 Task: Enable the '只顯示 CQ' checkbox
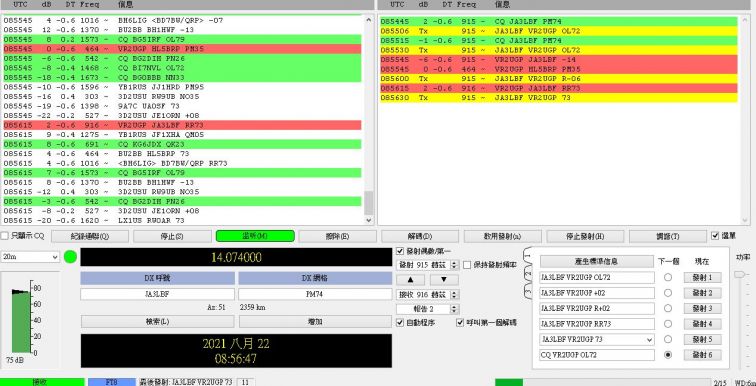(x=4, y=236)
